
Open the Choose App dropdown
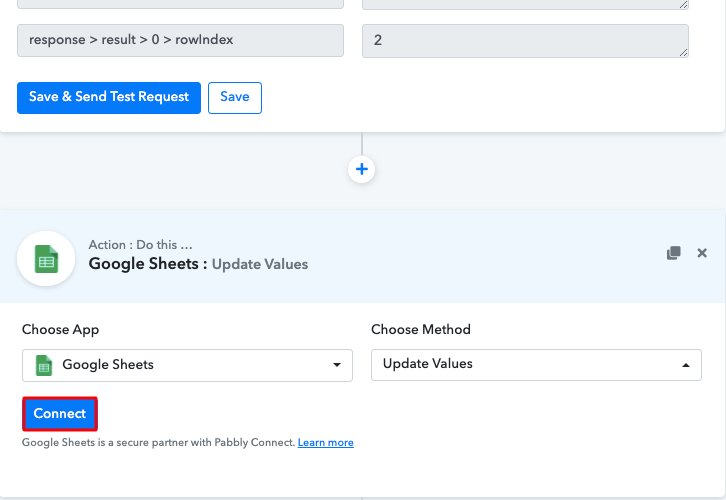click(x=188, y=365)
